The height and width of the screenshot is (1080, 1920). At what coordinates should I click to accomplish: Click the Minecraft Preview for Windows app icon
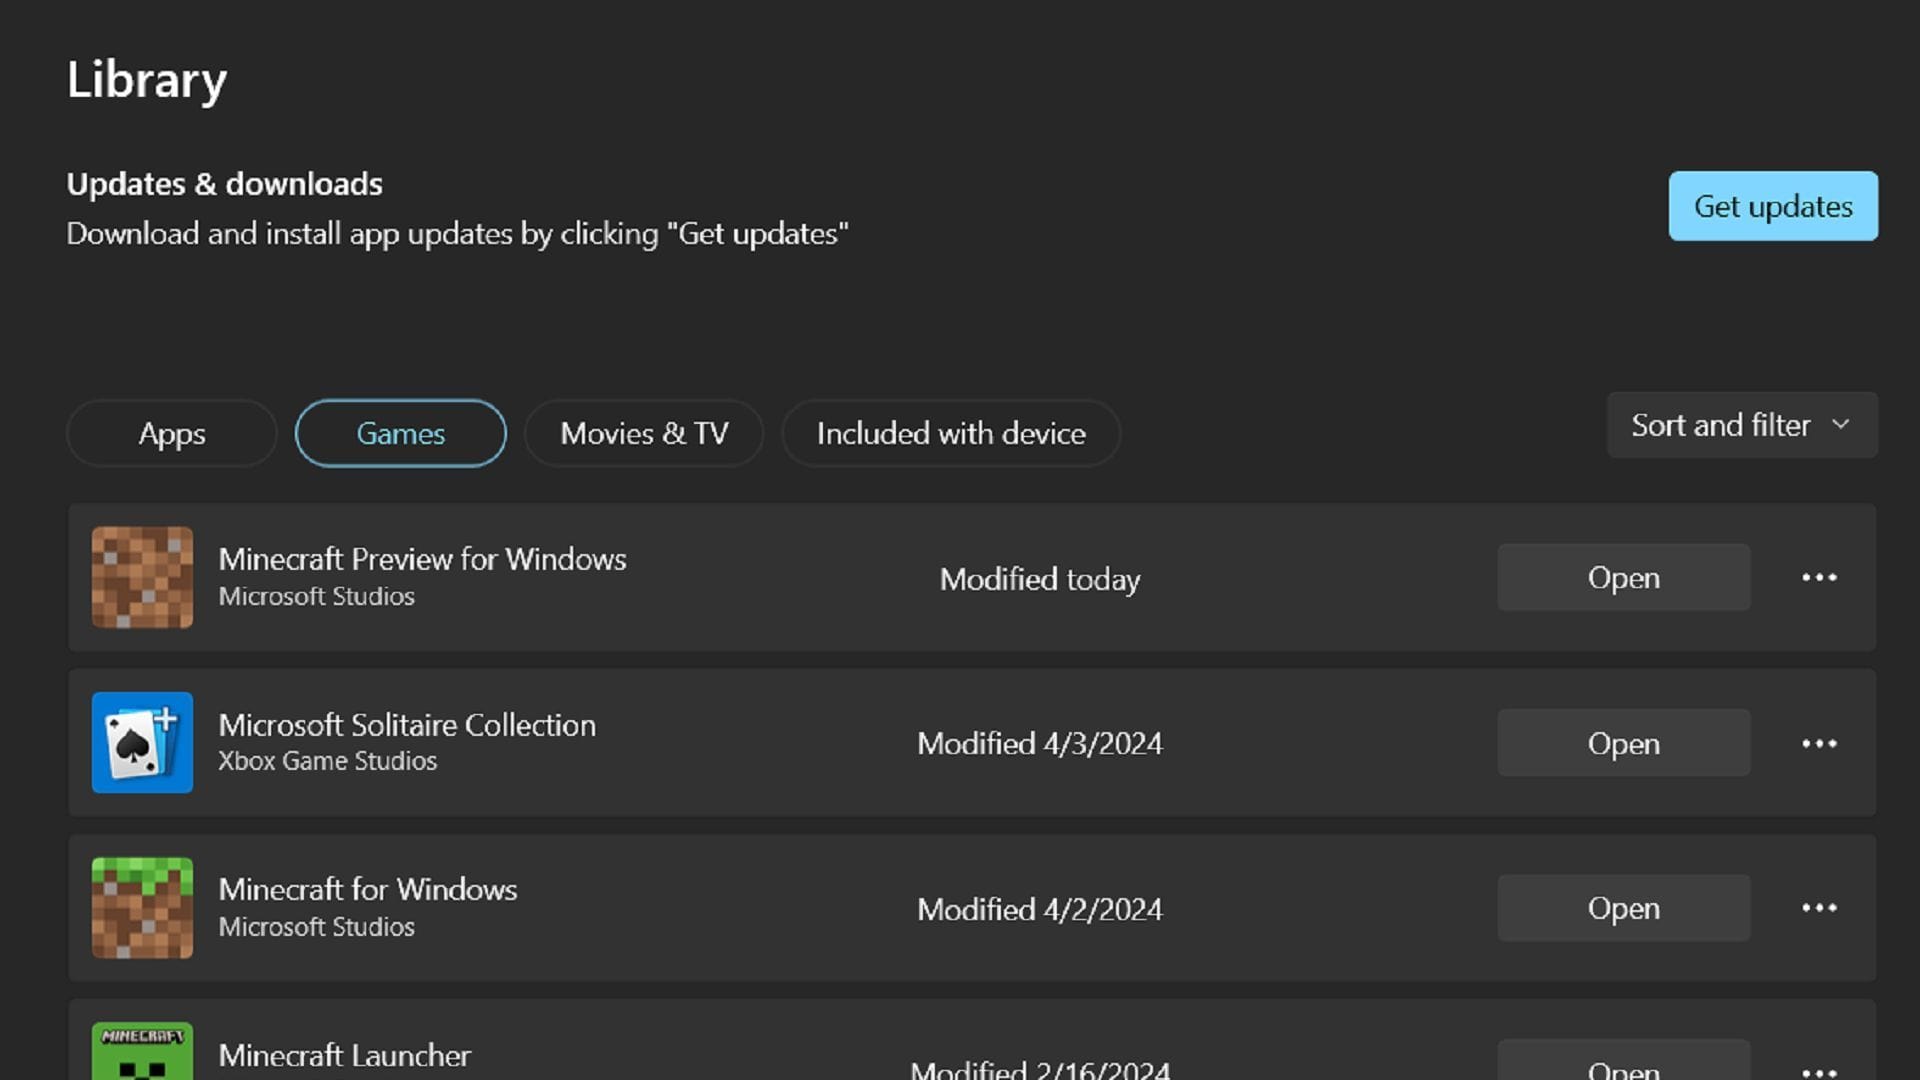(x=141, y=578)
